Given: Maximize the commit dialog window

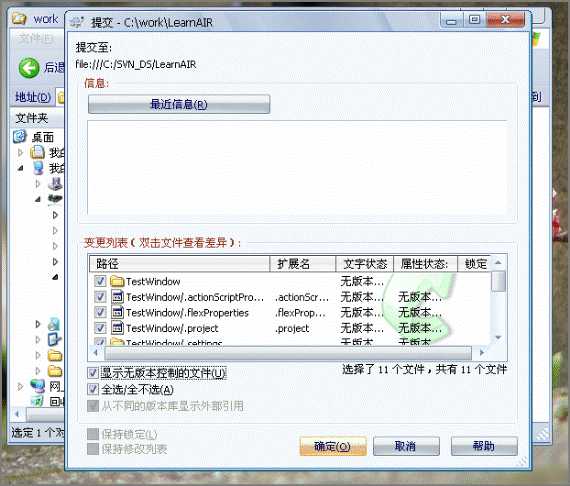Looking at the screenshot, I should click(474, 20).
